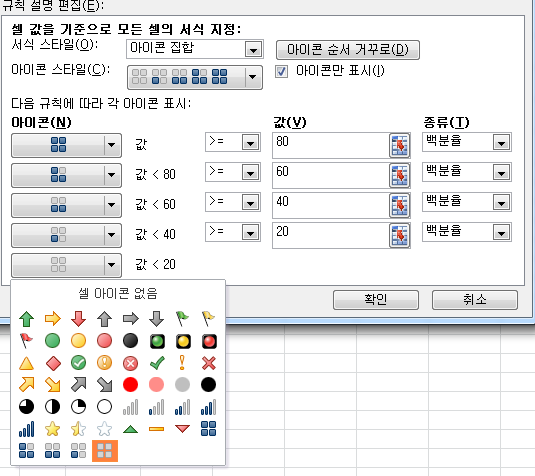Choose the plain red X icon
This screenshot has height=476, width=535.
point(208,363)
